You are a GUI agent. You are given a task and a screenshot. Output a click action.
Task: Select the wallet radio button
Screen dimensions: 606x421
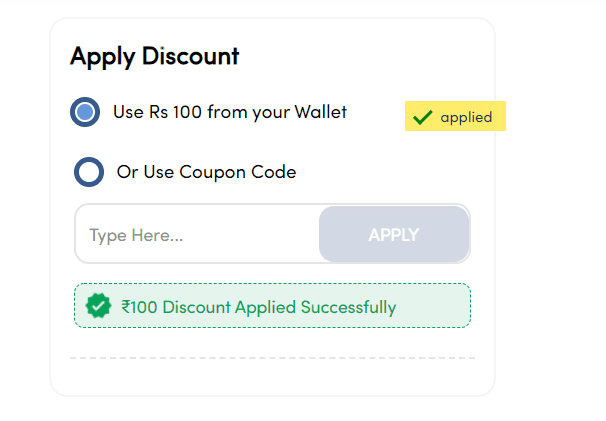[x=85, y=112]
